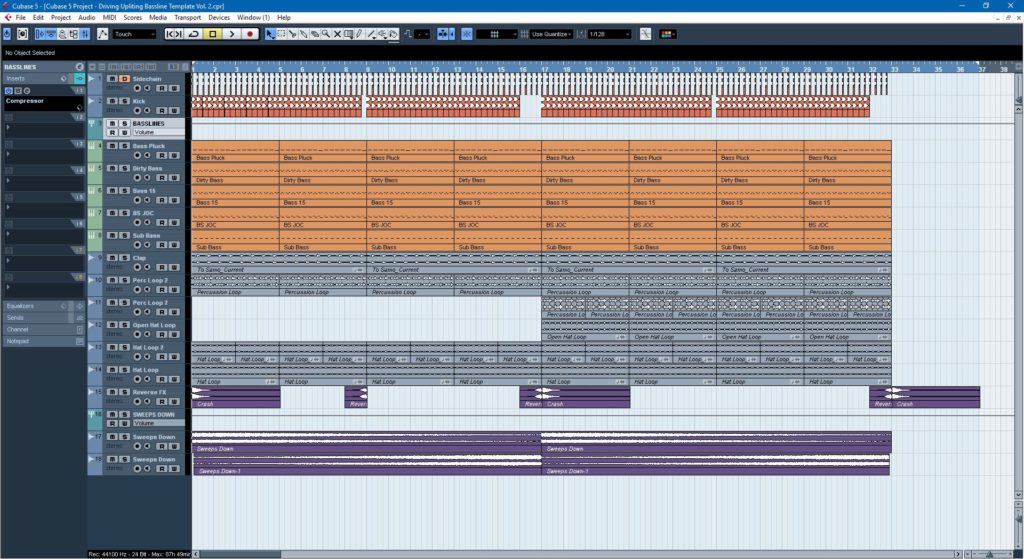Image resolution: width=1024 pixels, height=559 pixels.
Task: Open the Volume parameter dropdown on SWEEPS DOWN
Action: coord(158,423)
